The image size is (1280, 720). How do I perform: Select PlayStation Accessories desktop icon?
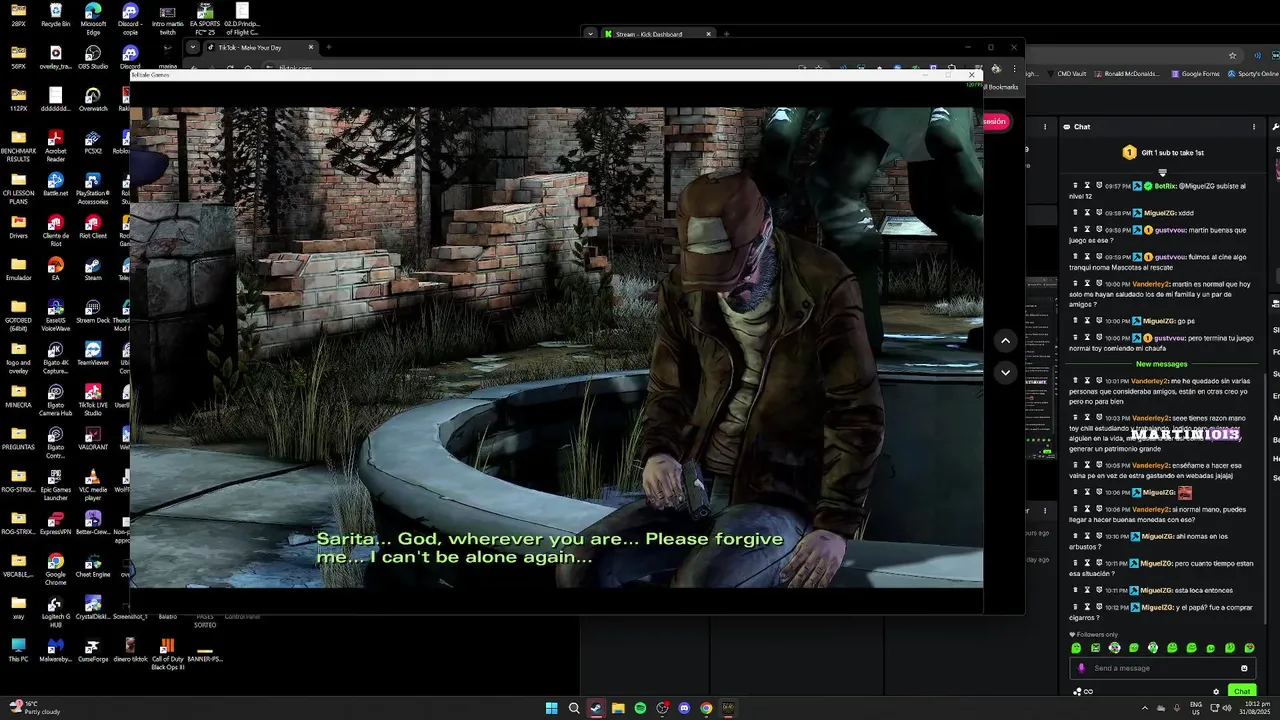pos(93,188)
